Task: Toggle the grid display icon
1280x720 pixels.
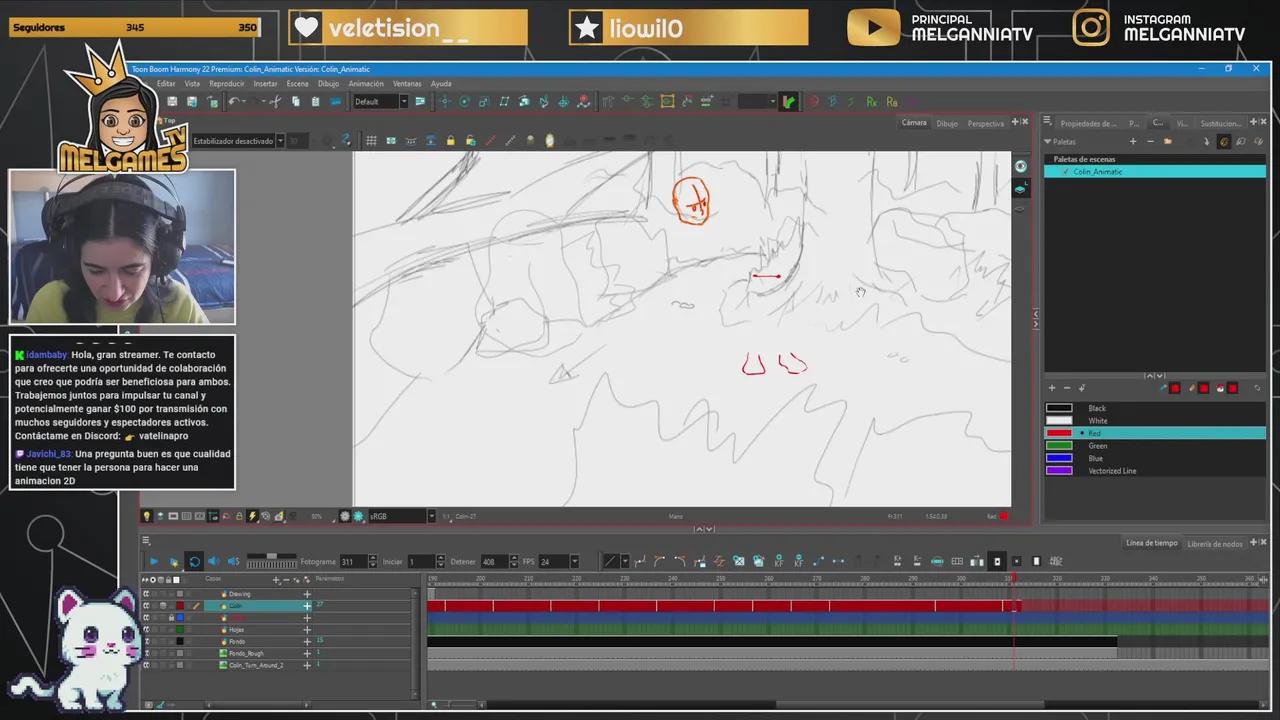Action: click(371, 141)
